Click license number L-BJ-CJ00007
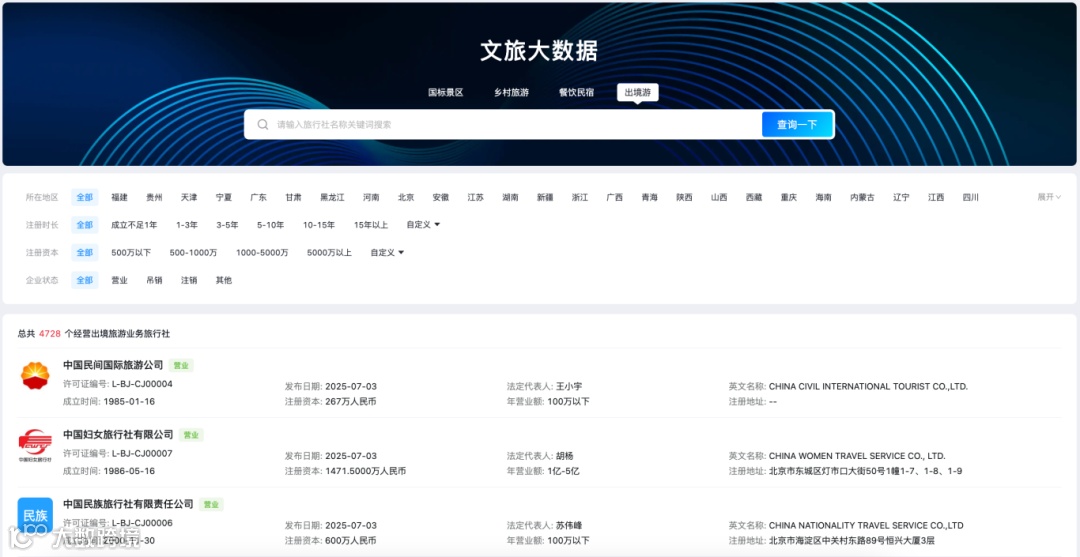 tap(142, 454)
